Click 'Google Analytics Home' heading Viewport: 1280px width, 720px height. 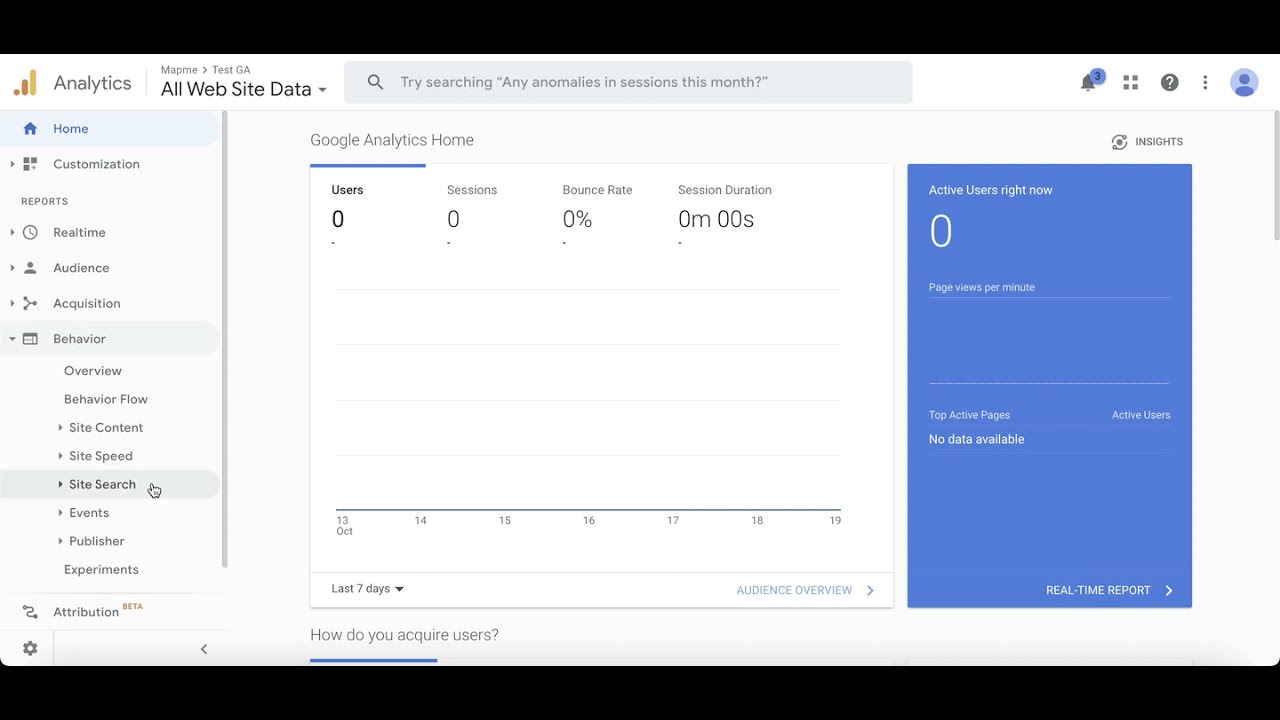(x=392, y=140)
